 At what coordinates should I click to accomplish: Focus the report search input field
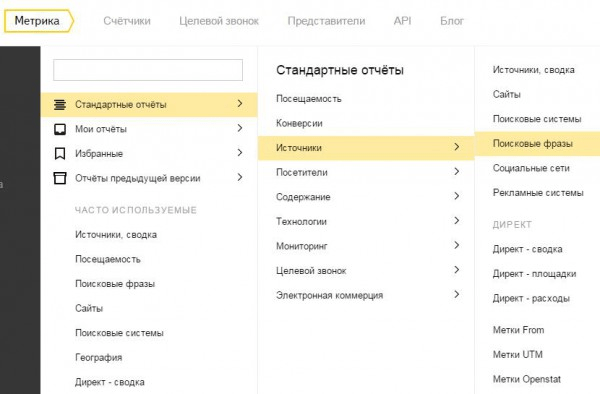point(148,70)
